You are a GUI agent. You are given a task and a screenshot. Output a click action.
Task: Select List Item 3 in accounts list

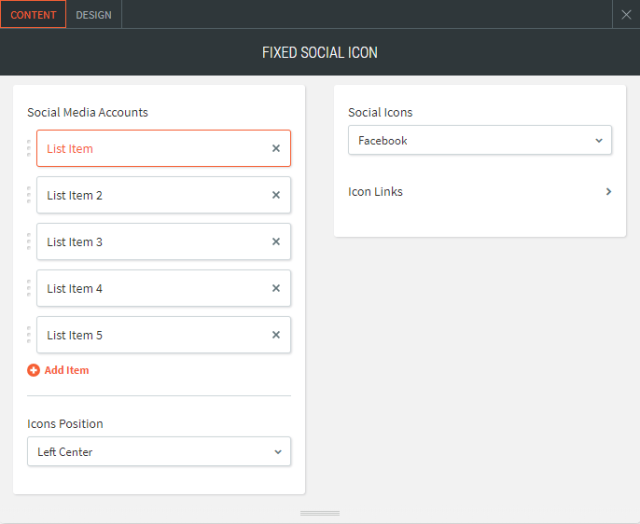click(x=150, y=242)
